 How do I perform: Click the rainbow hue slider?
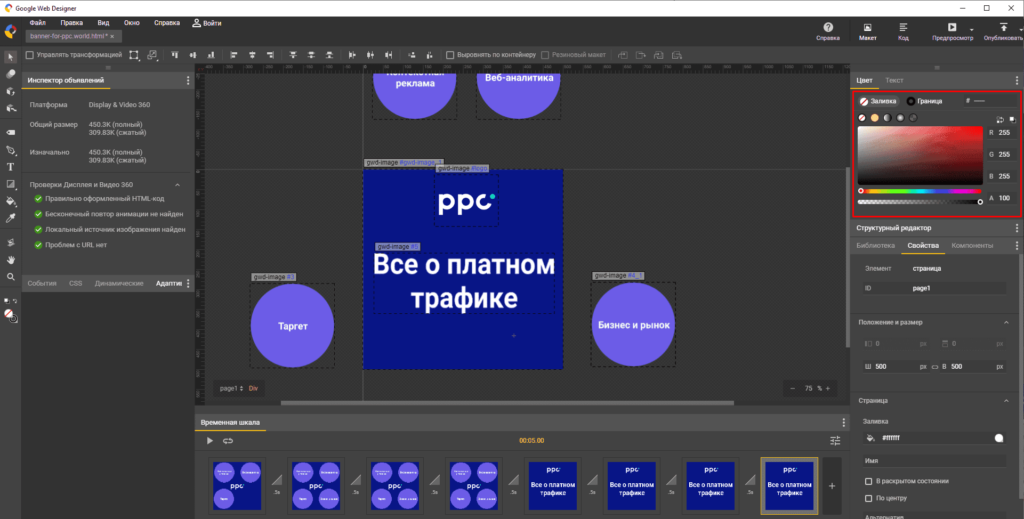pos(920,190)
